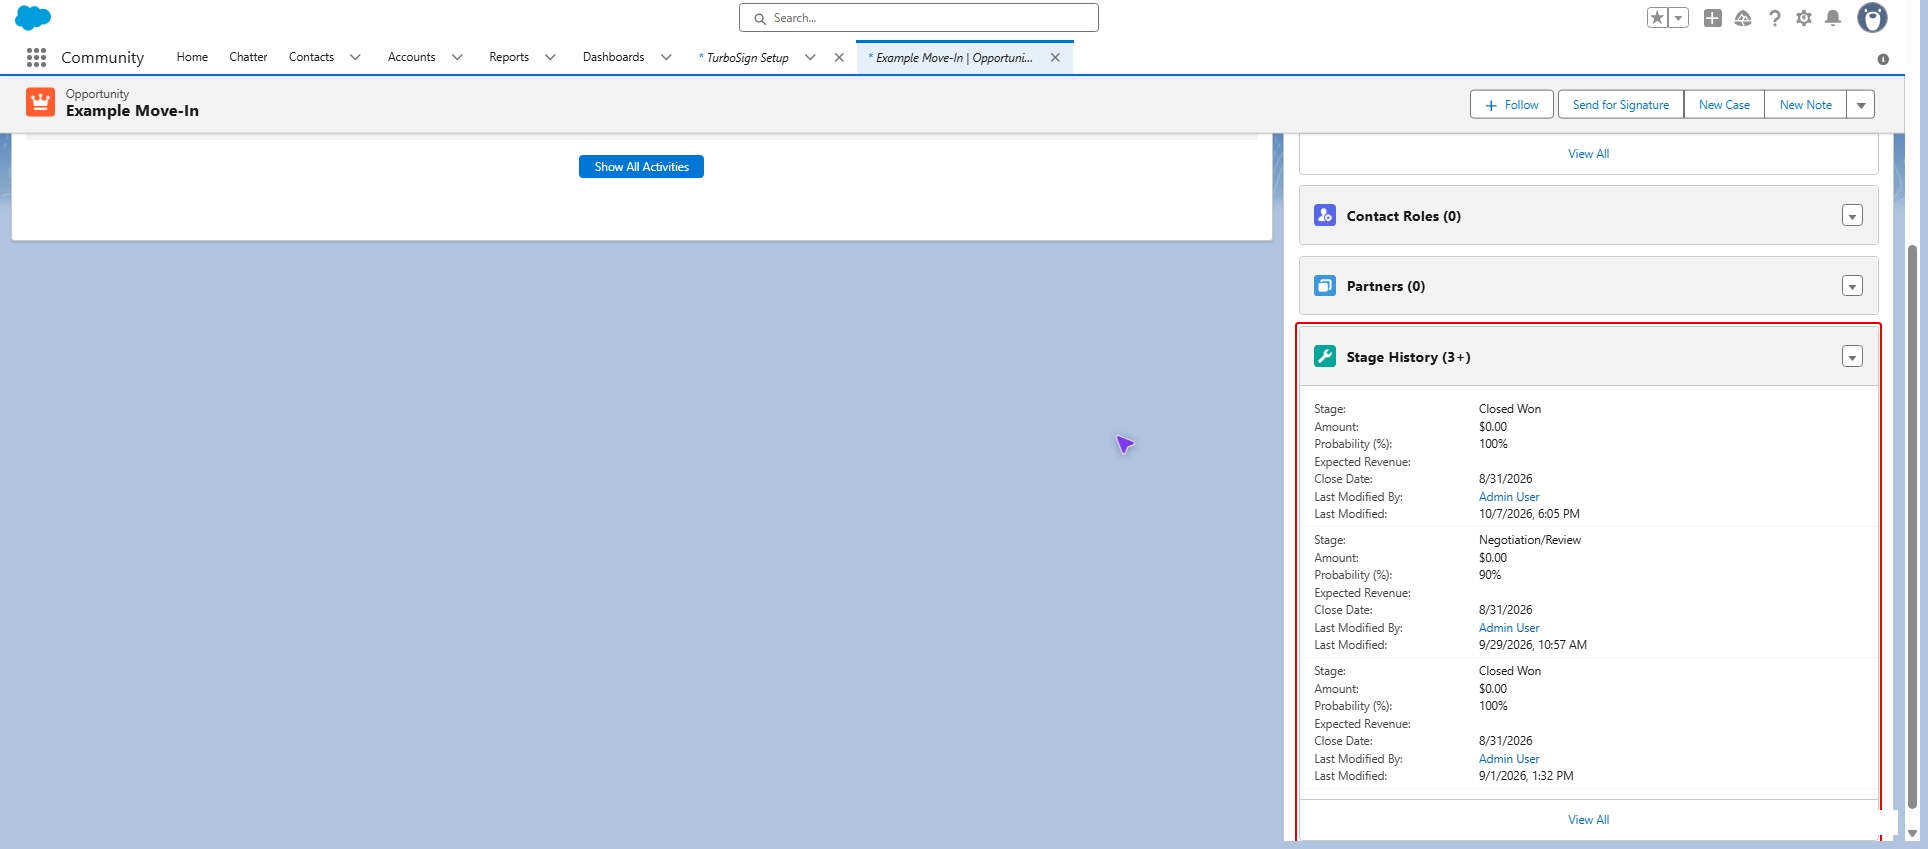Click the Follow button
Screen dimensions: 1928x849
tap(1512, 104)
